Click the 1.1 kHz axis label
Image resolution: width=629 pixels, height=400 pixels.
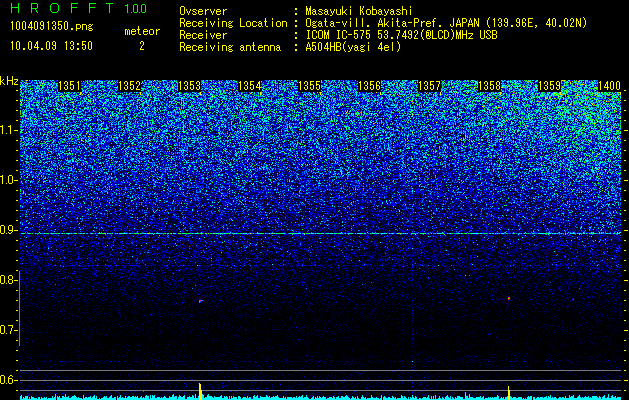7,130
